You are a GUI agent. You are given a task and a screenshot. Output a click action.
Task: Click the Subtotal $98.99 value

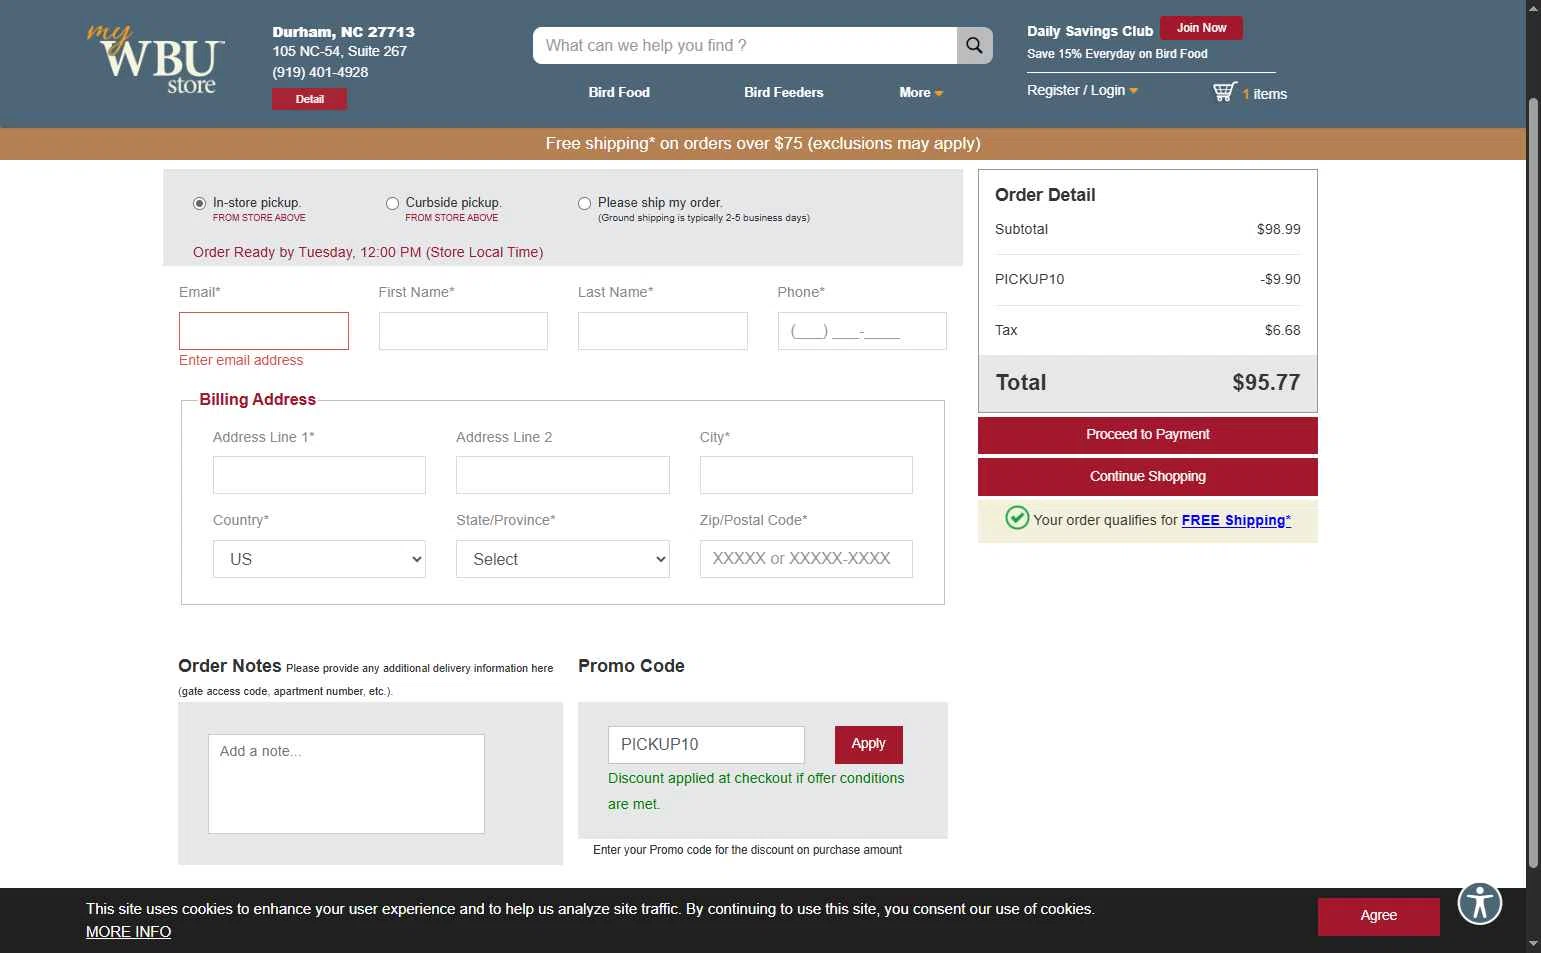[1278, 229]
